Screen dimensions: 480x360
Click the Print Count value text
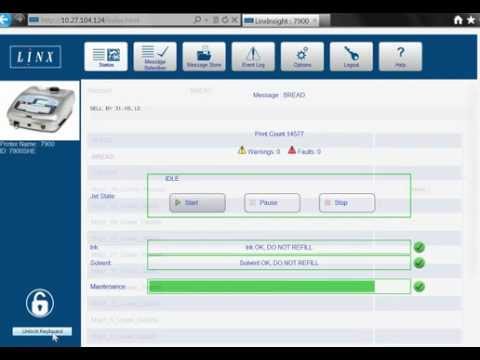[x=279, y=134]
